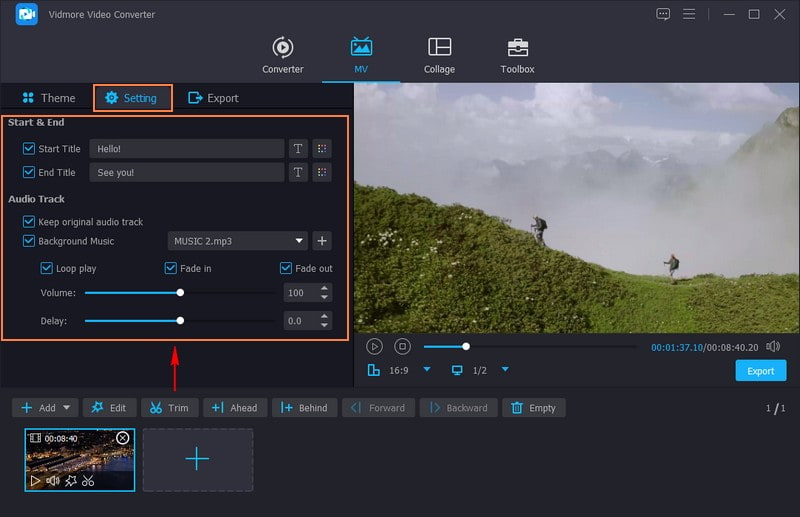Open text font settings for Start Title
800x517 pixels.
tap(298, 148)
